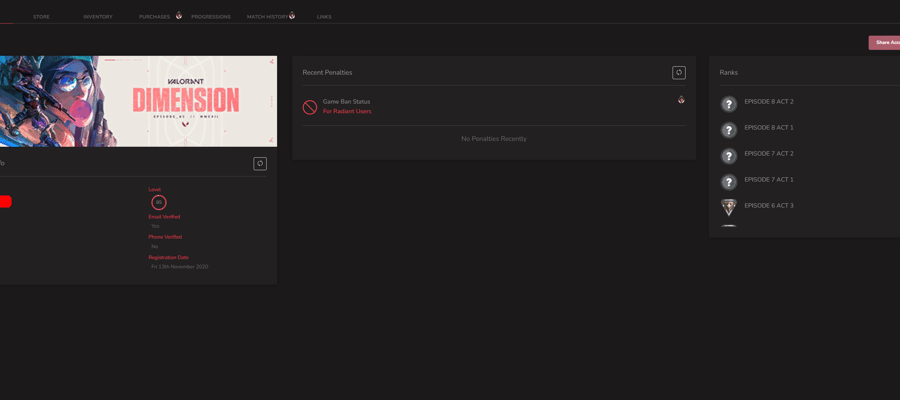
Task: Click the Phone Verified 'No' value
Action: (154, 247)
